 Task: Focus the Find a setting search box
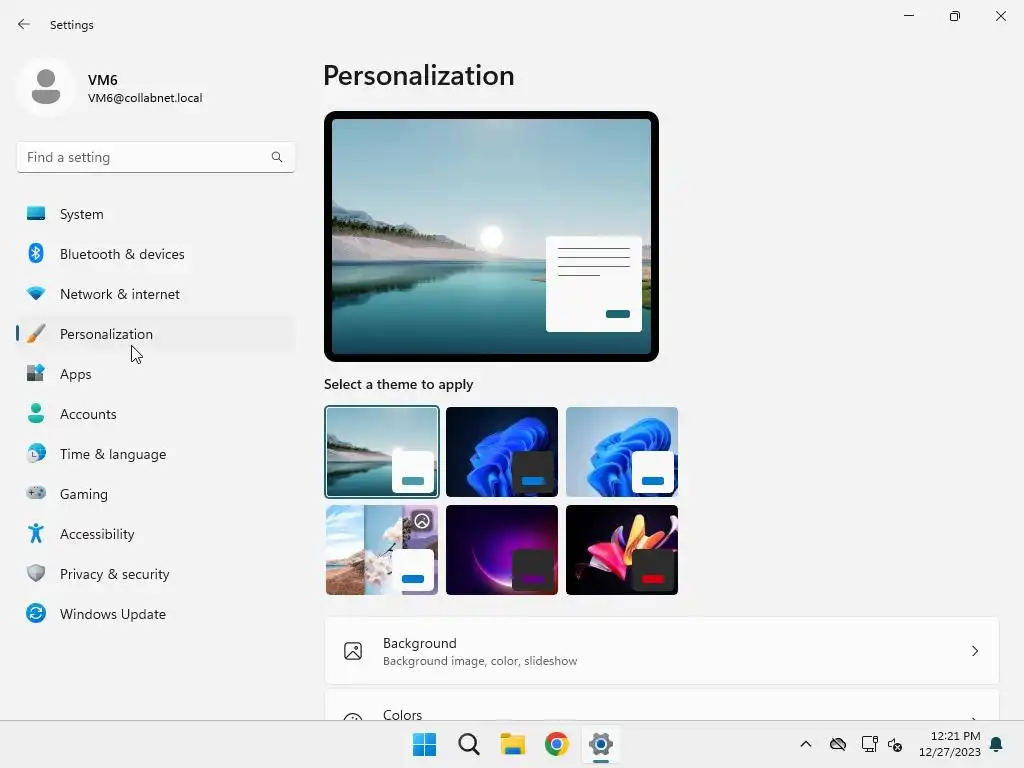pyautogui.click(x=156, y=157)
